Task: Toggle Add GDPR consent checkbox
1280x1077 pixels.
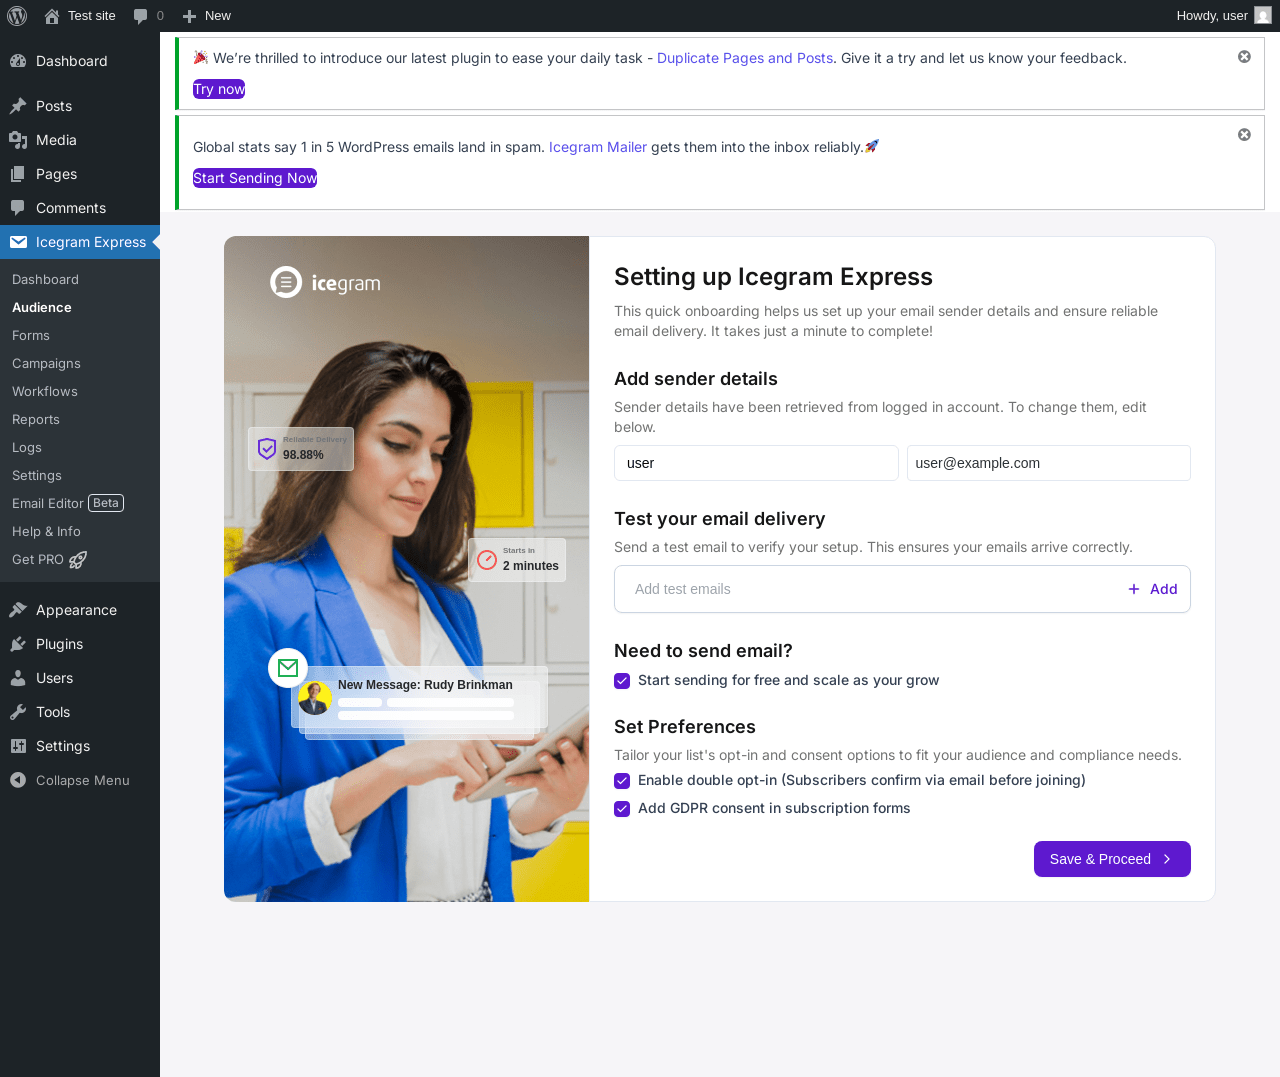Action: tap(622, 809)
